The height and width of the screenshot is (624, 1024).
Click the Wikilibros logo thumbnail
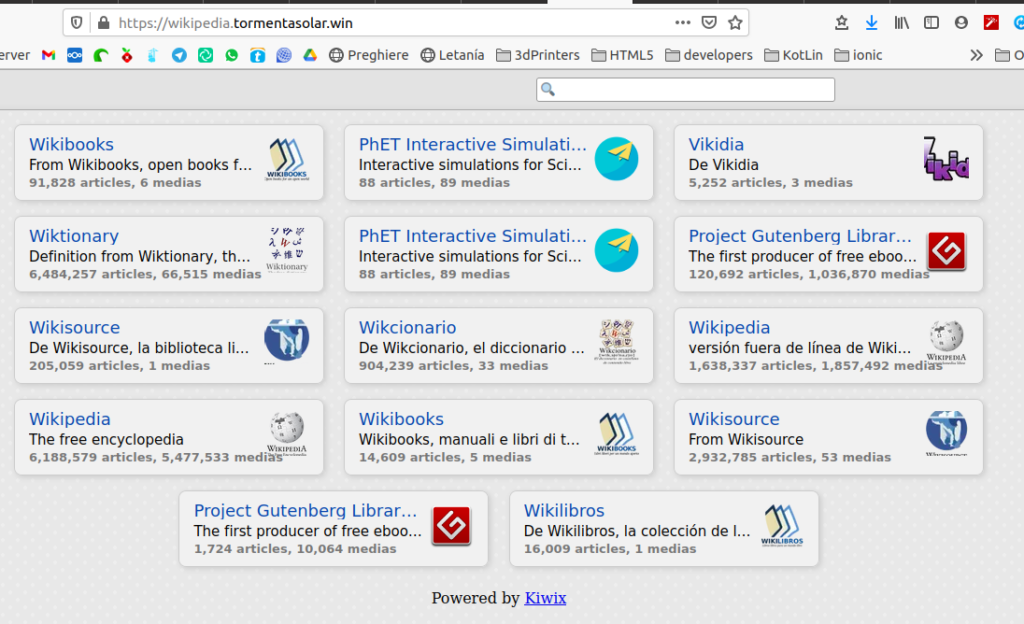(782, 525)
